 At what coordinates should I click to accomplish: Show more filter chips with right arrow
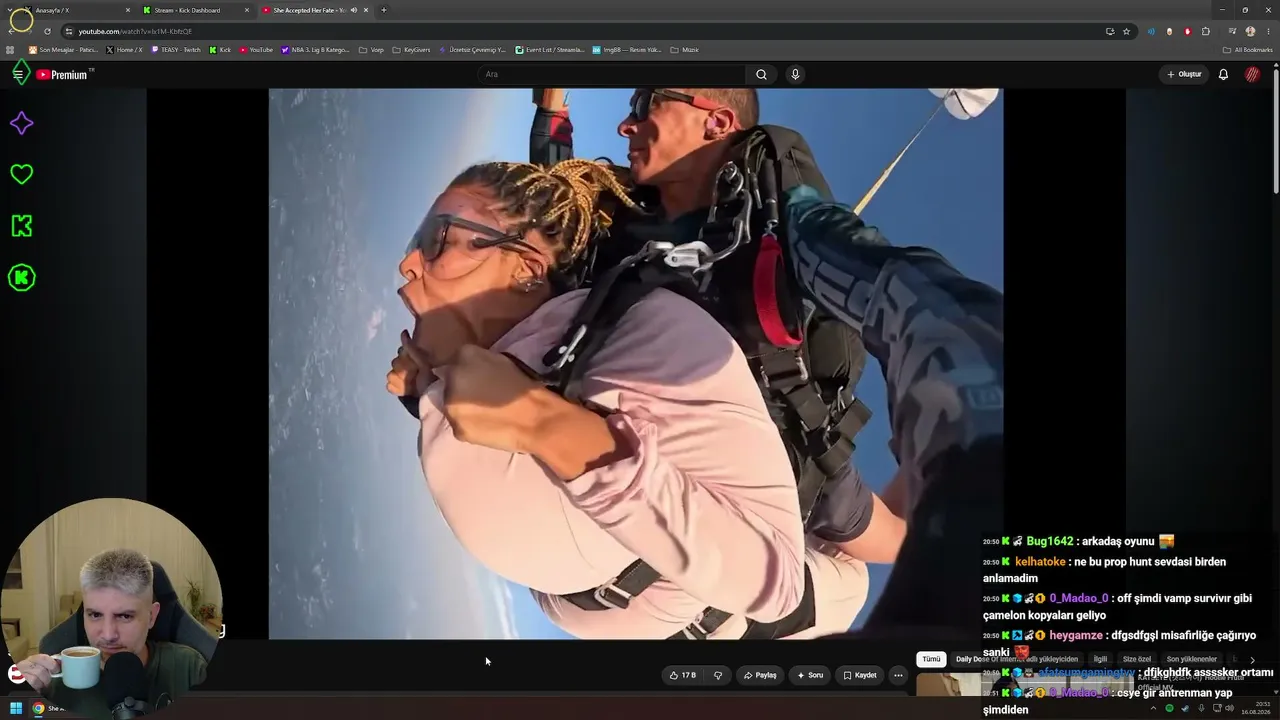click(x=1252, y=660)
